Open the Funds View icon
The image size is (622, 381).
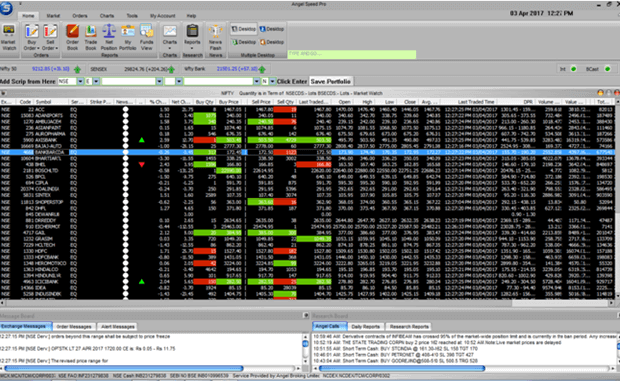tap(146, 37)
